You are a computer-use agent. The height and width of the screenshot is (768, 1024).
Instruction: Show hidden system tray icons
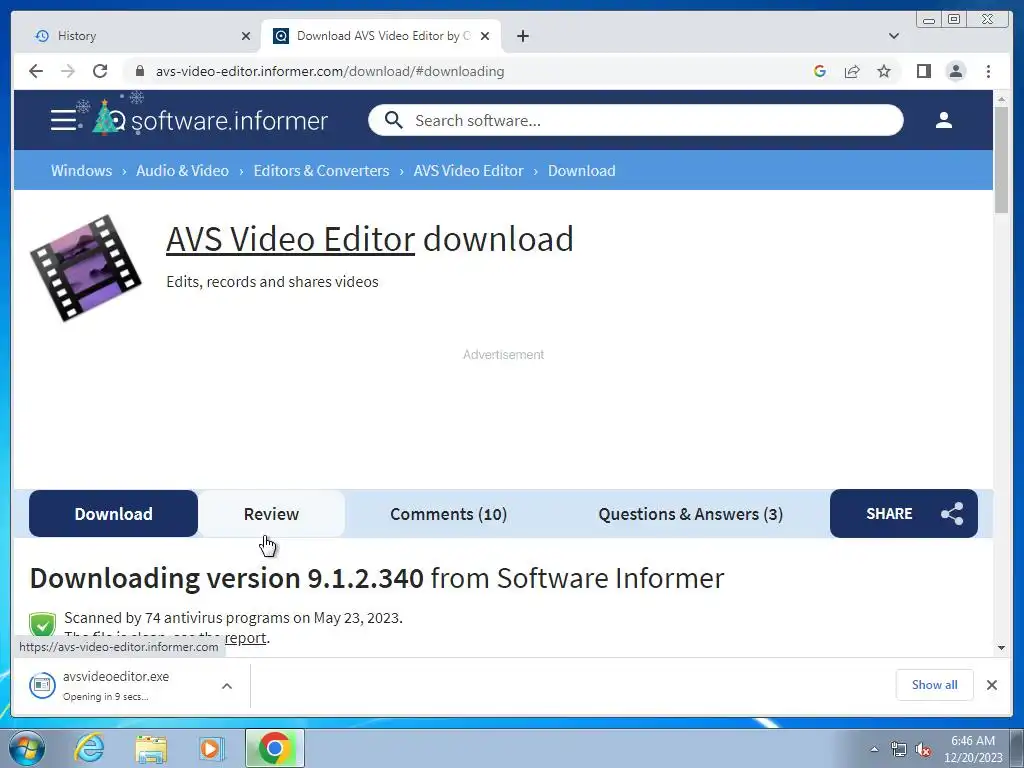point(874,749)
